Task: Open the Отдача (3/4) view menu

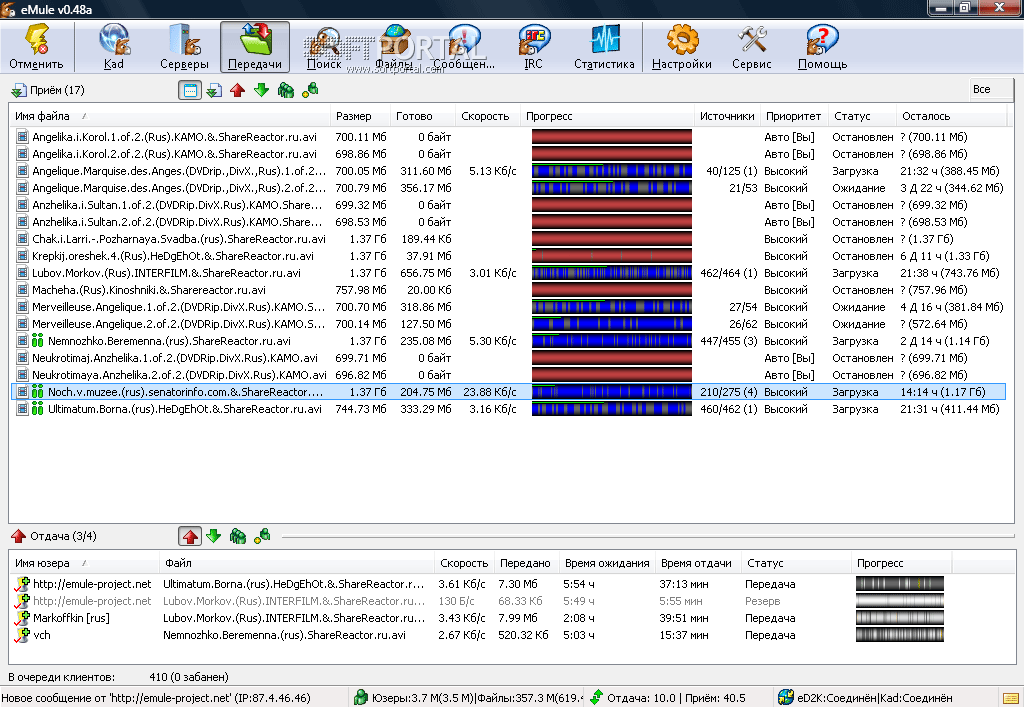Action: coord(52,536)
